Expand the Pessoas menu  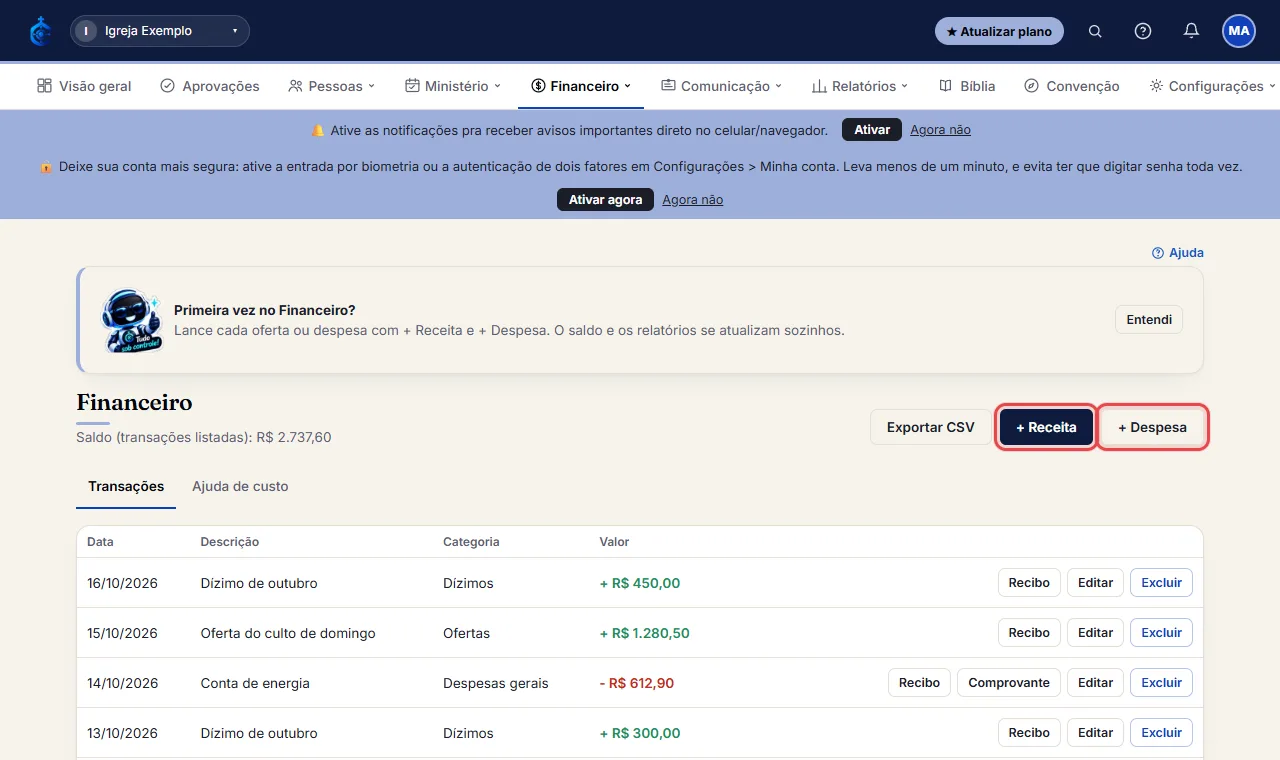[331, 86]
